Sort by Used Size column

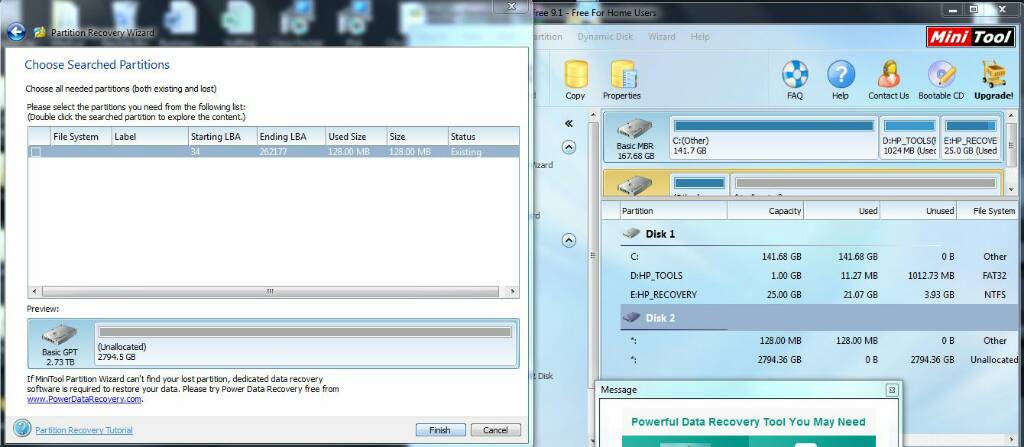click(x=355, y=137)
